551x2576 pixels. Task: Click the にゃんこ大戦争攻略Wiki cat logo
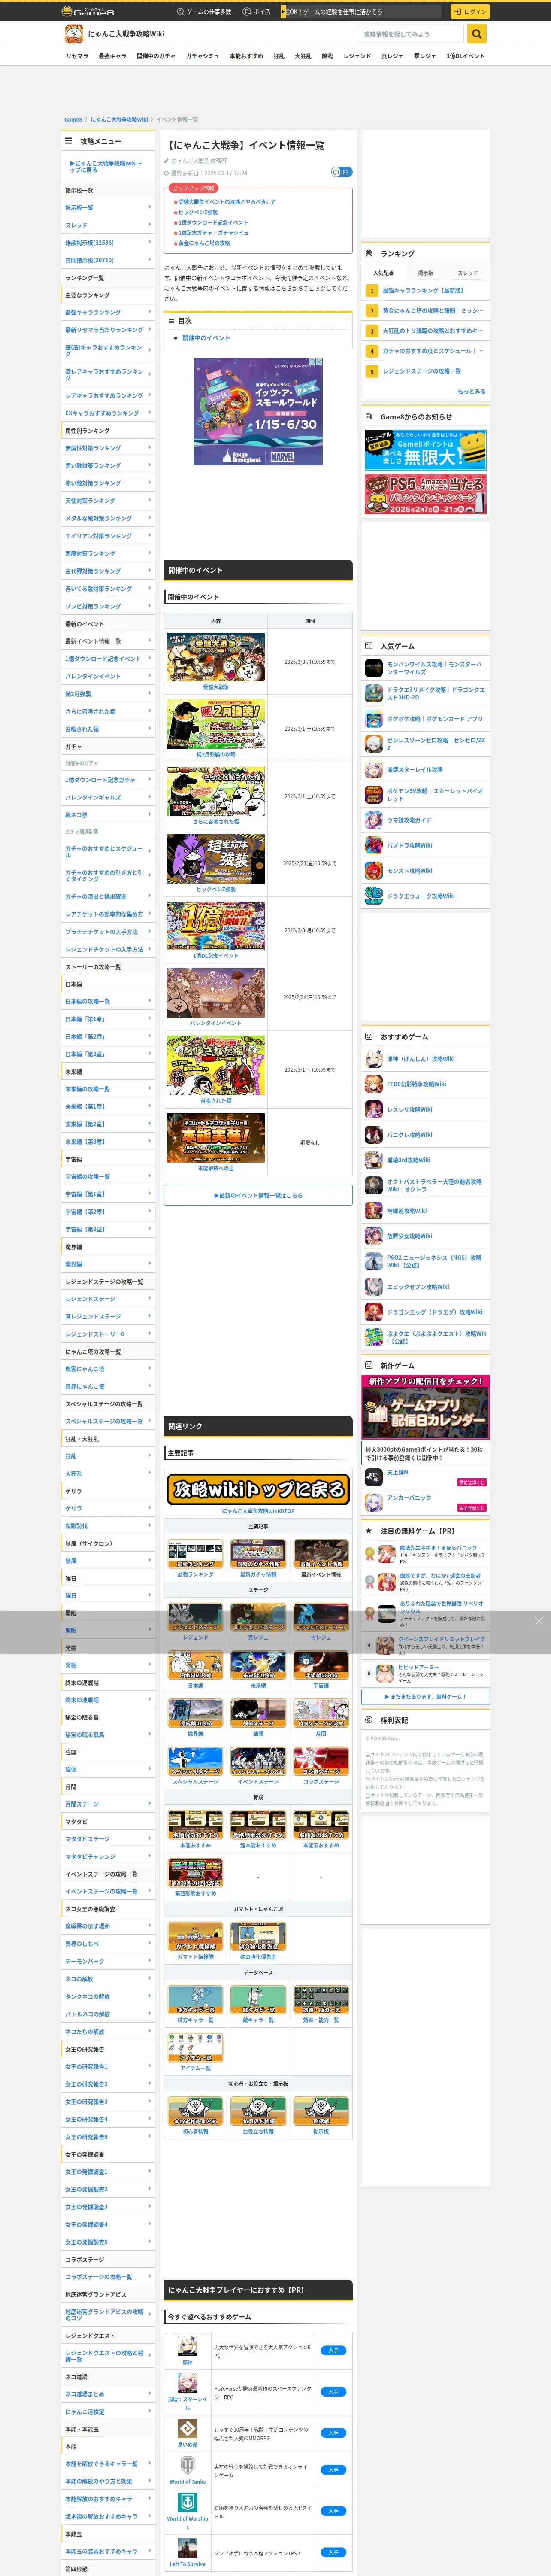click(x=74, y=34)
